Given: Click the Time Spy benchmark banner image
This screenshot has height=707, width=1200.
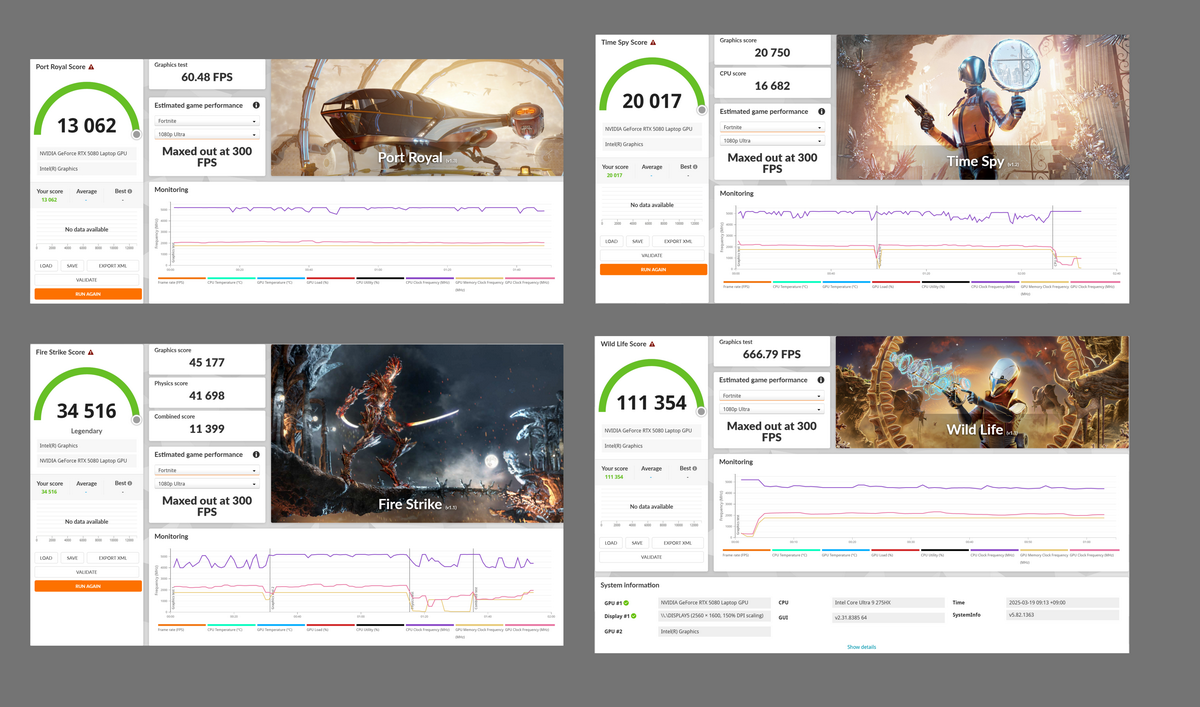Looking at the screenshot, I should [x=983, y=108].
